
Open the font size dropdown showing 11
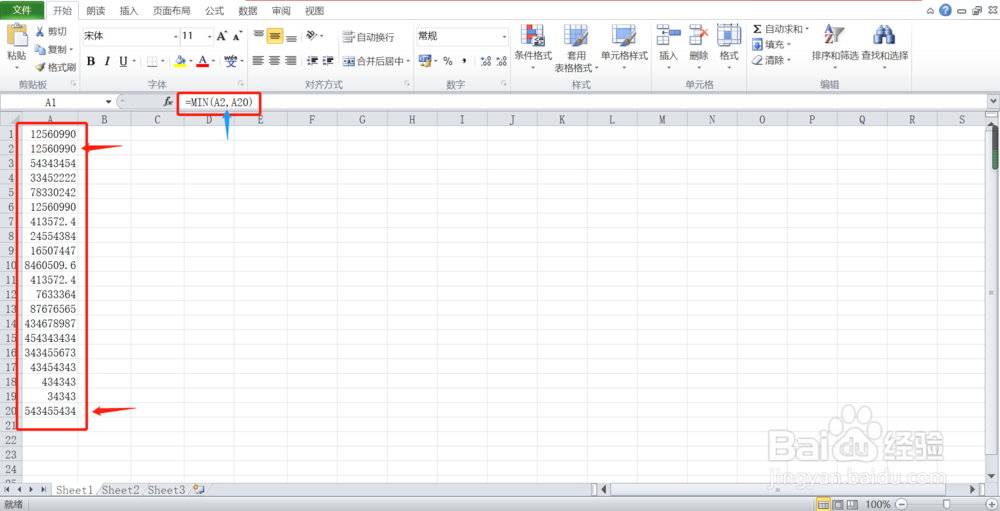(209, 36)
